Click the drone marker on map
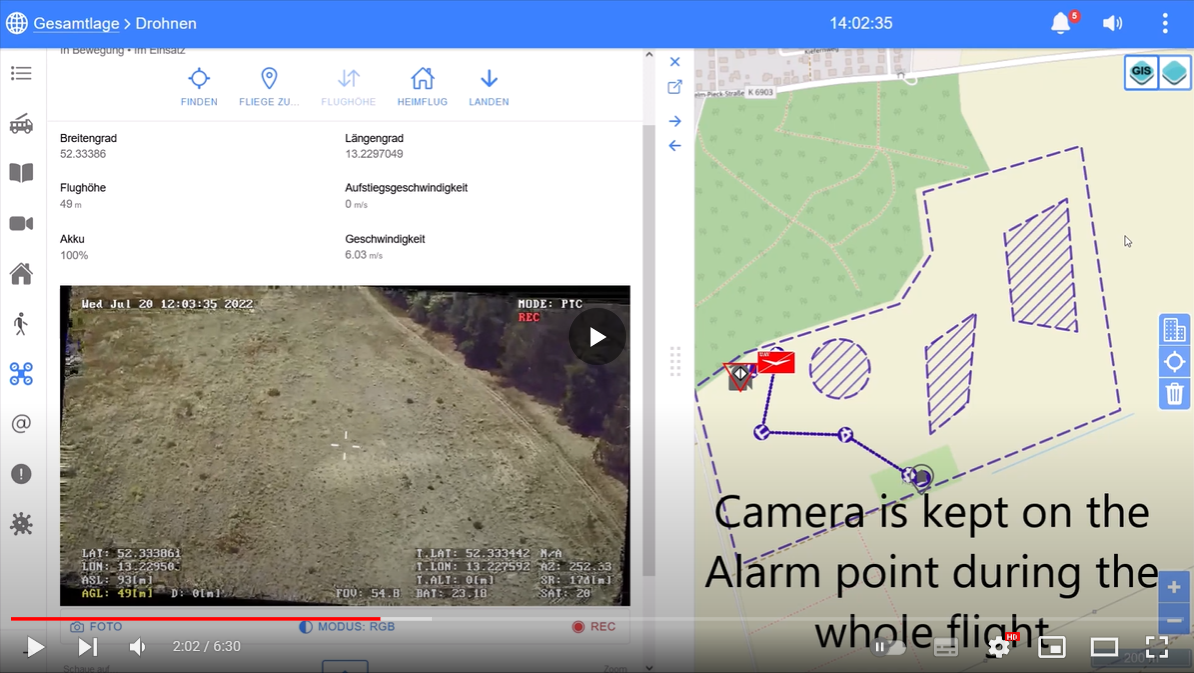 919,477
